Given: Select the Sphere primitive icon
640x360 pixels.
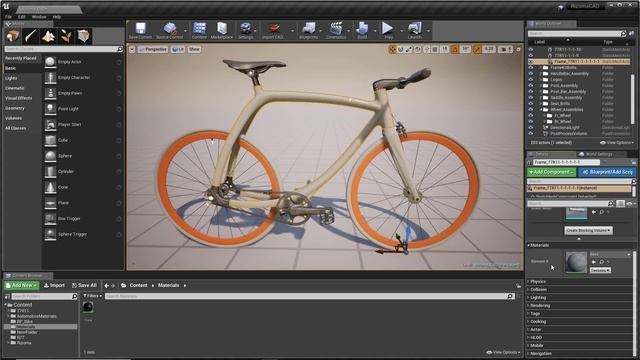Looking at the screenshot, I should (50, 156).
